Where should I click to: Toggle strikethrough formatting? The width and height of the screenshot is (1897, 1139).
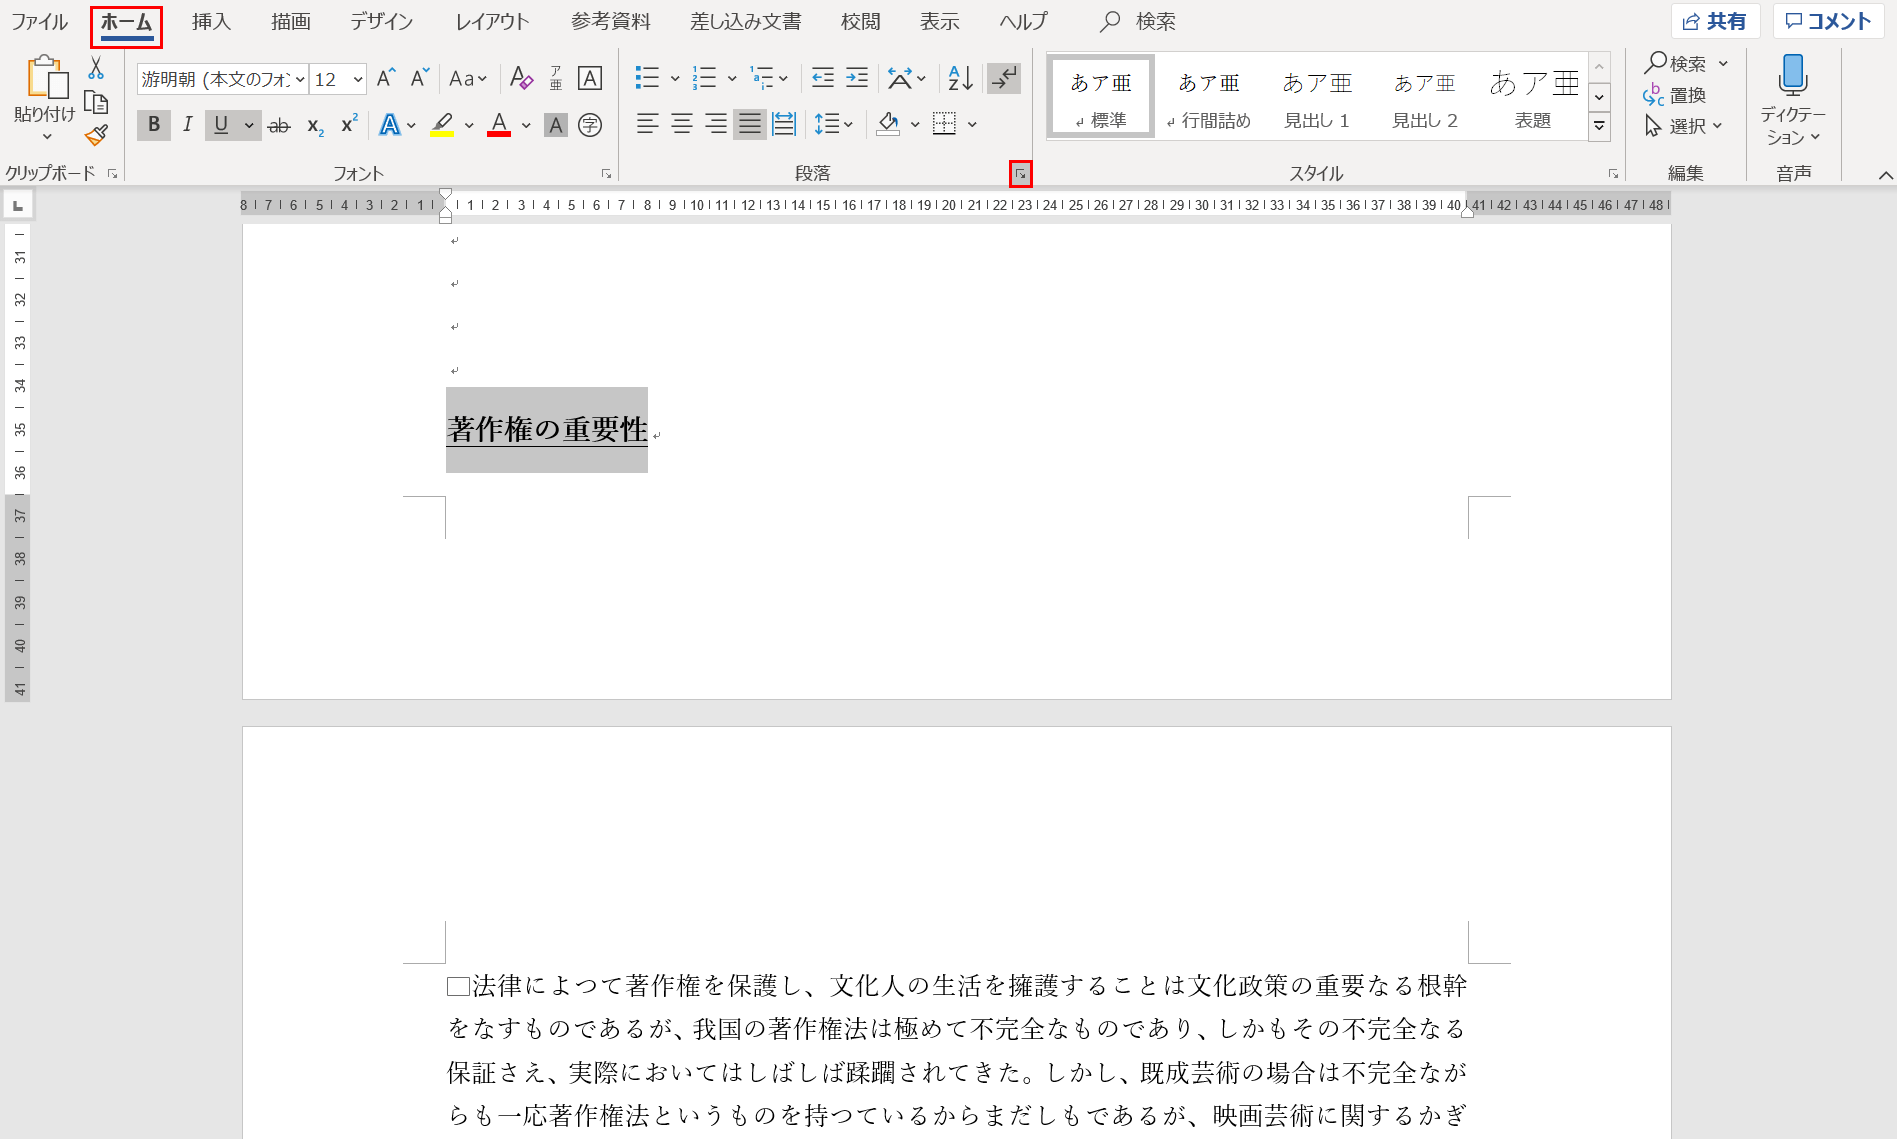pos(280,125)
